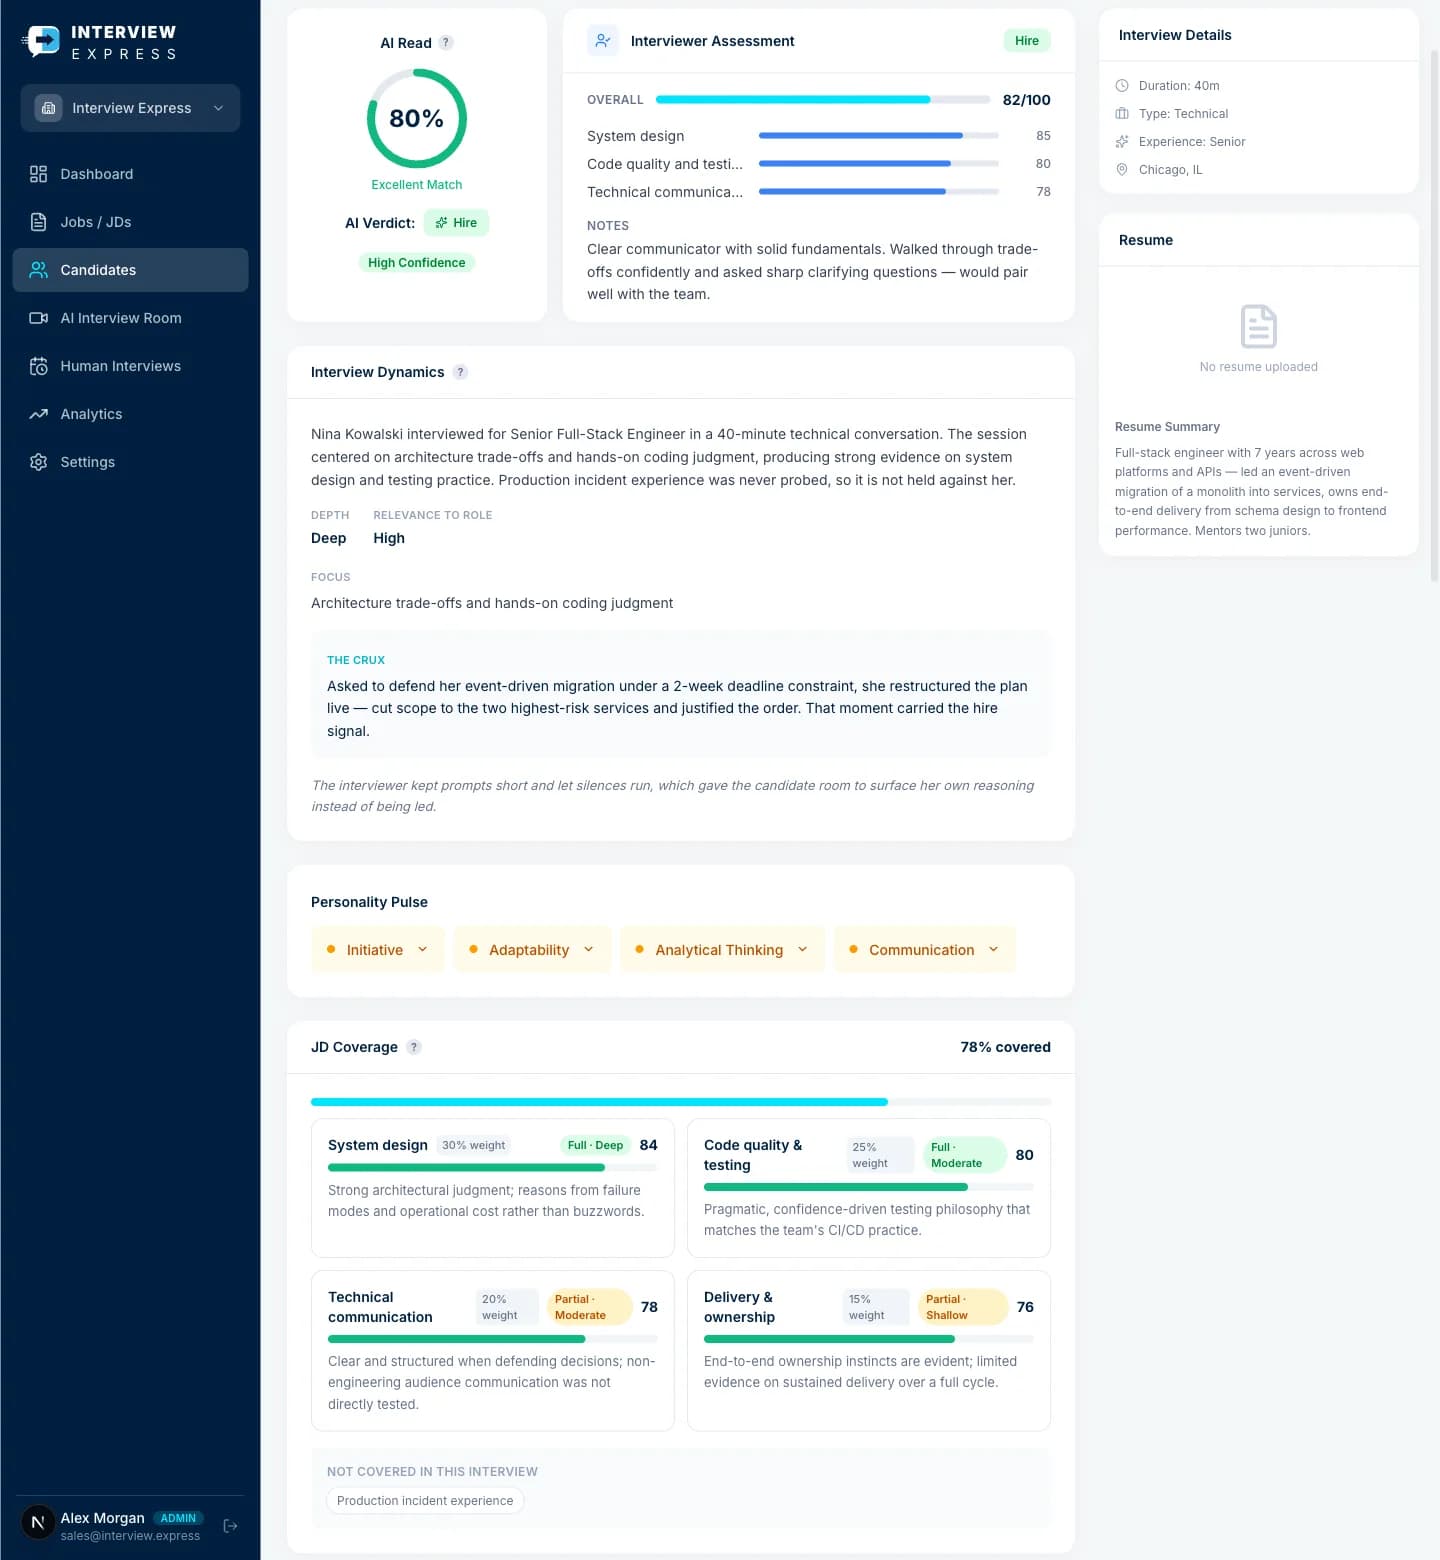Click the Interviewer Assessment Hire badge

1027,41
